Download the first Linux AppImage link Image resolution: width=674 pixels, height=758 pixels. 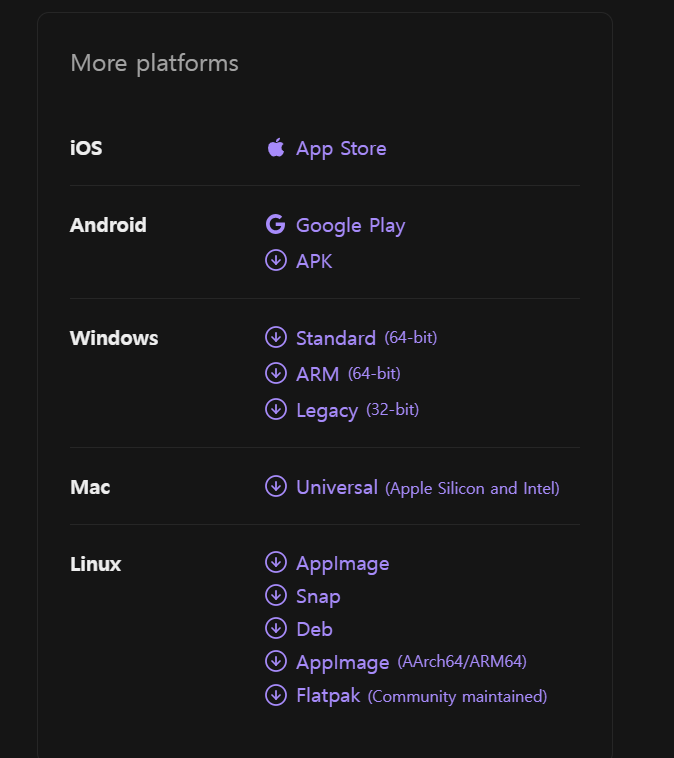point(342,563)
